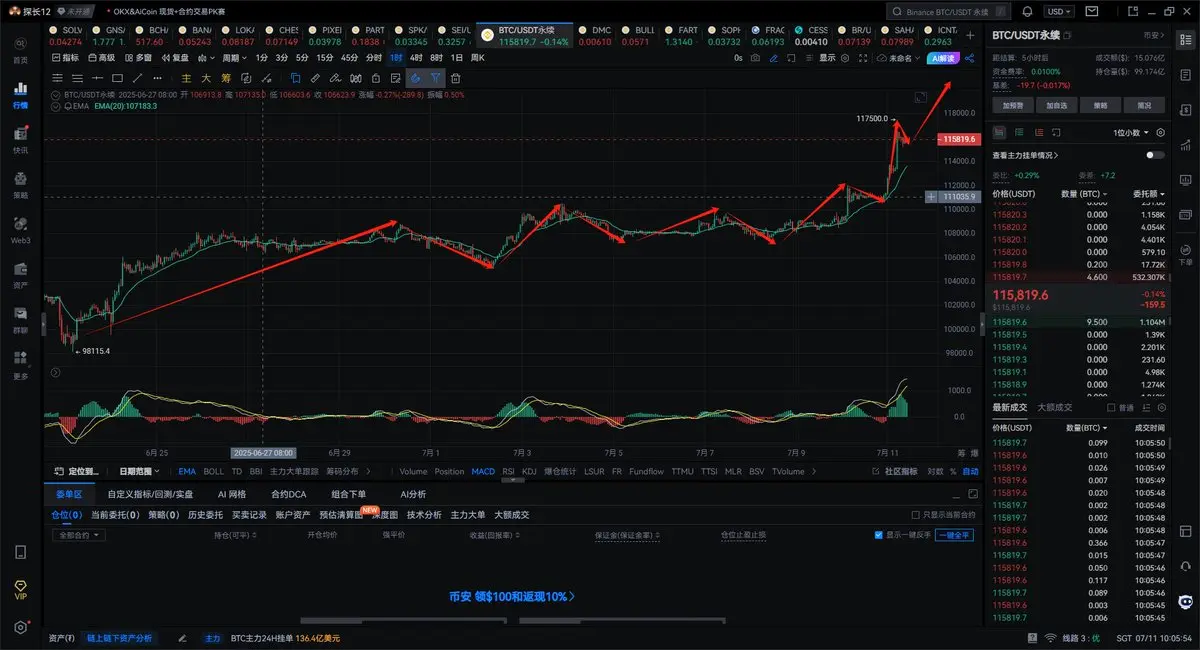
Task: Select the diagonal trend line drawing tool
Action: [x=138, y=77]
